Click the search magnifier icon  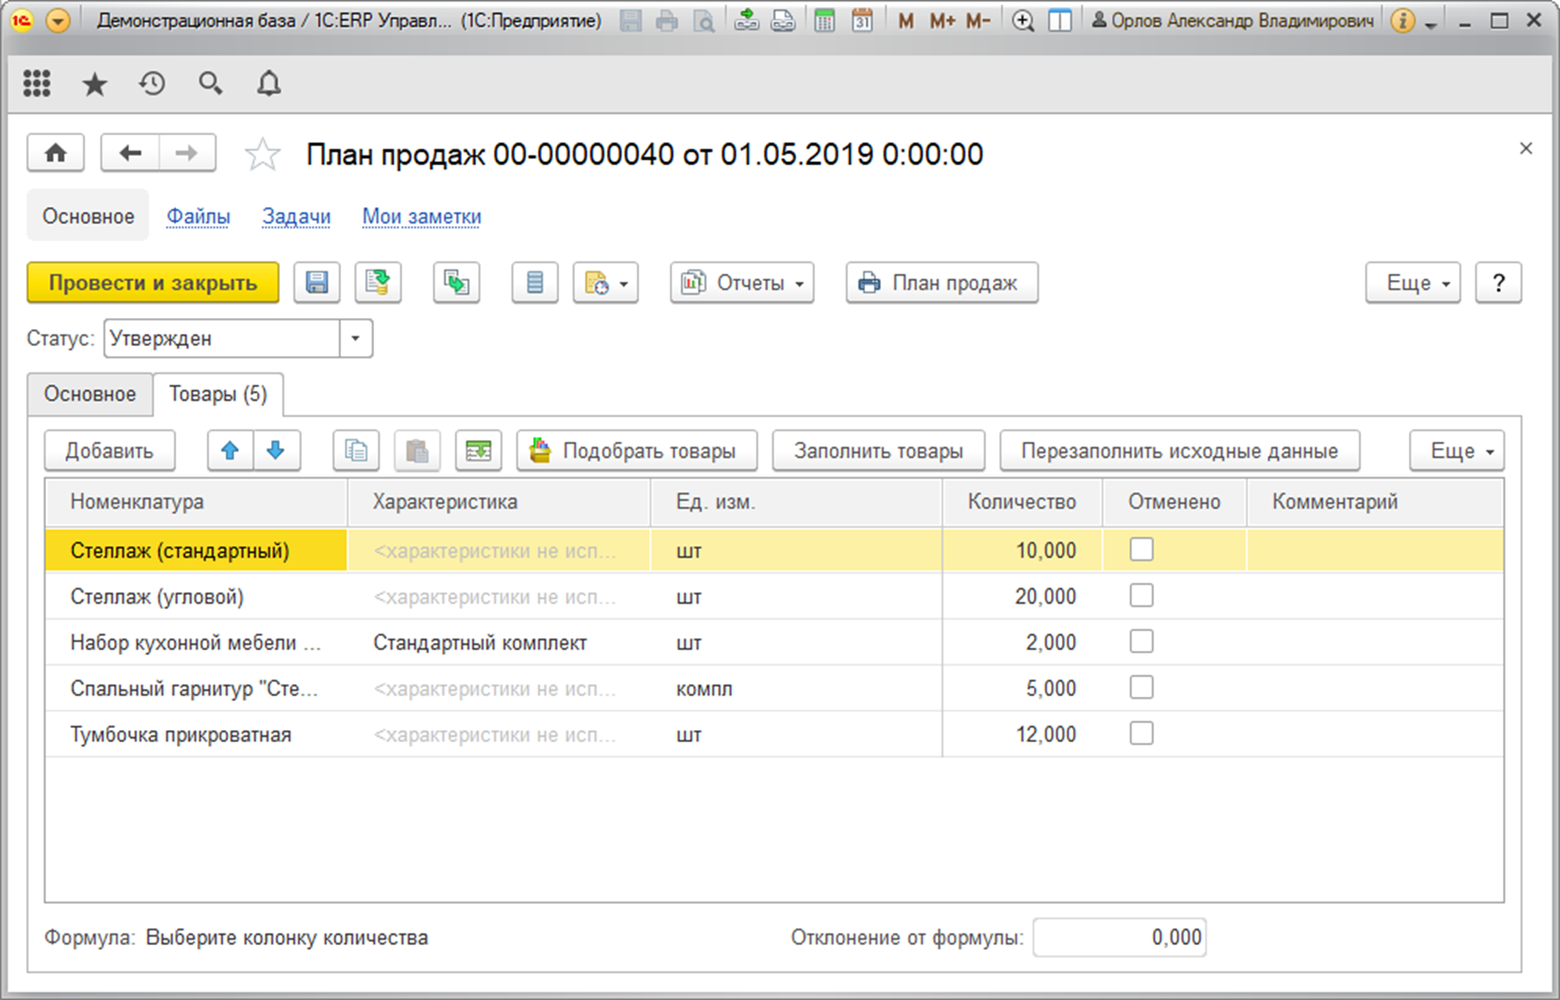pyautogui.click(x=210, y=84)
